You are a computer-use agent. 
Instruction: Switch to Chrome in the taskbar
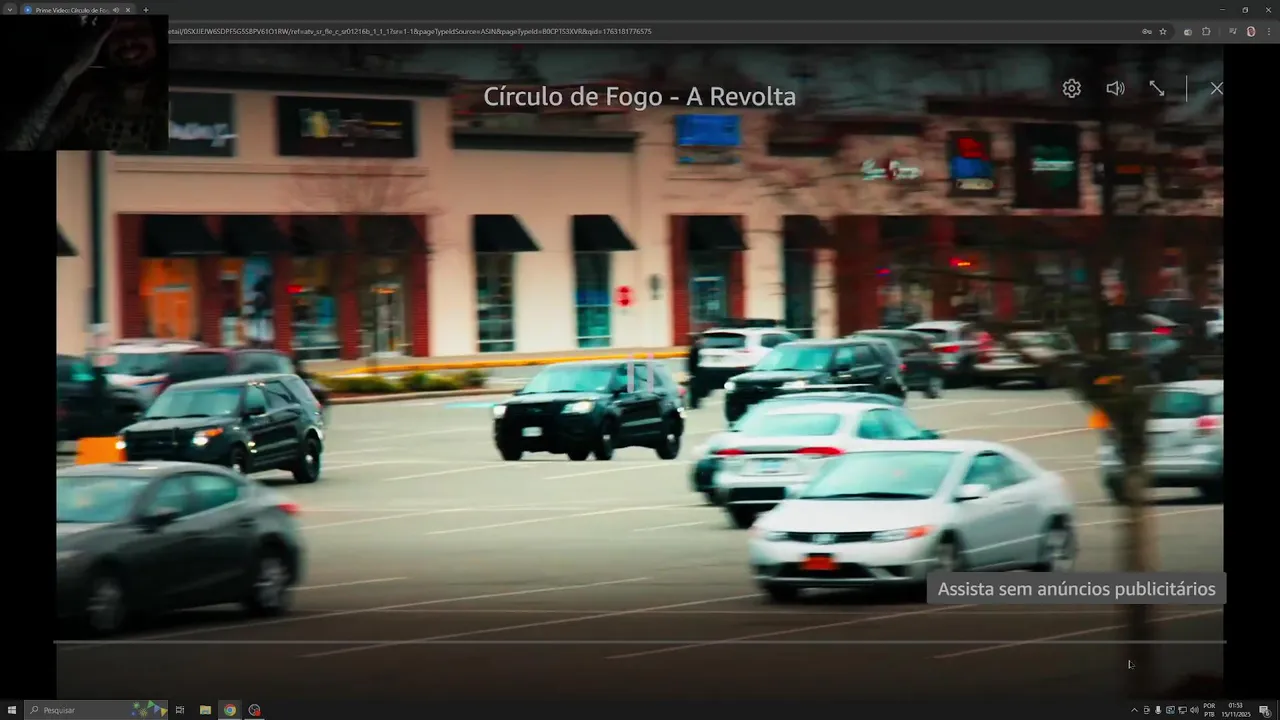click(230, 710)
